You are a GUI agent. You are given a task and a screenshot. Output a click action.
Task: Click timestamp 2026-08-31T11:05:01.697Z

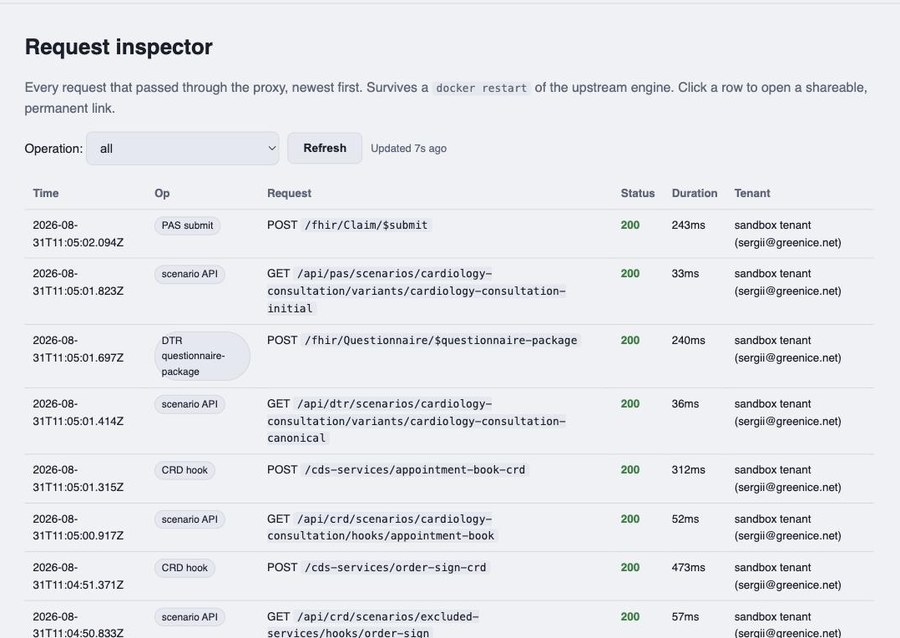78,349
